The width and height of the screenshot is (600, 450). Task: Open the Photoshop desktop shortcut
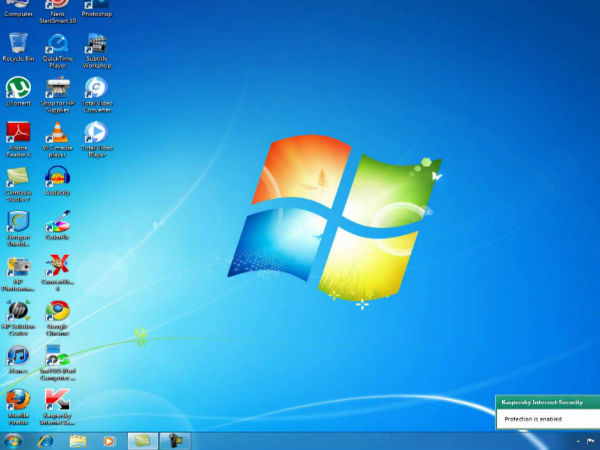[x=97, y=9]
